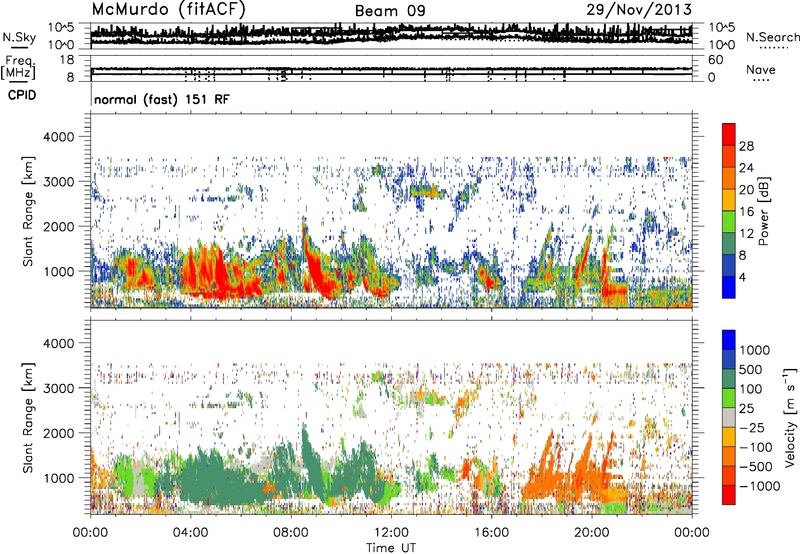Viewport: 800px width, 554px height.
Task: Click the "normal (fast) 151 RF" text
Action: click(162, 99)
